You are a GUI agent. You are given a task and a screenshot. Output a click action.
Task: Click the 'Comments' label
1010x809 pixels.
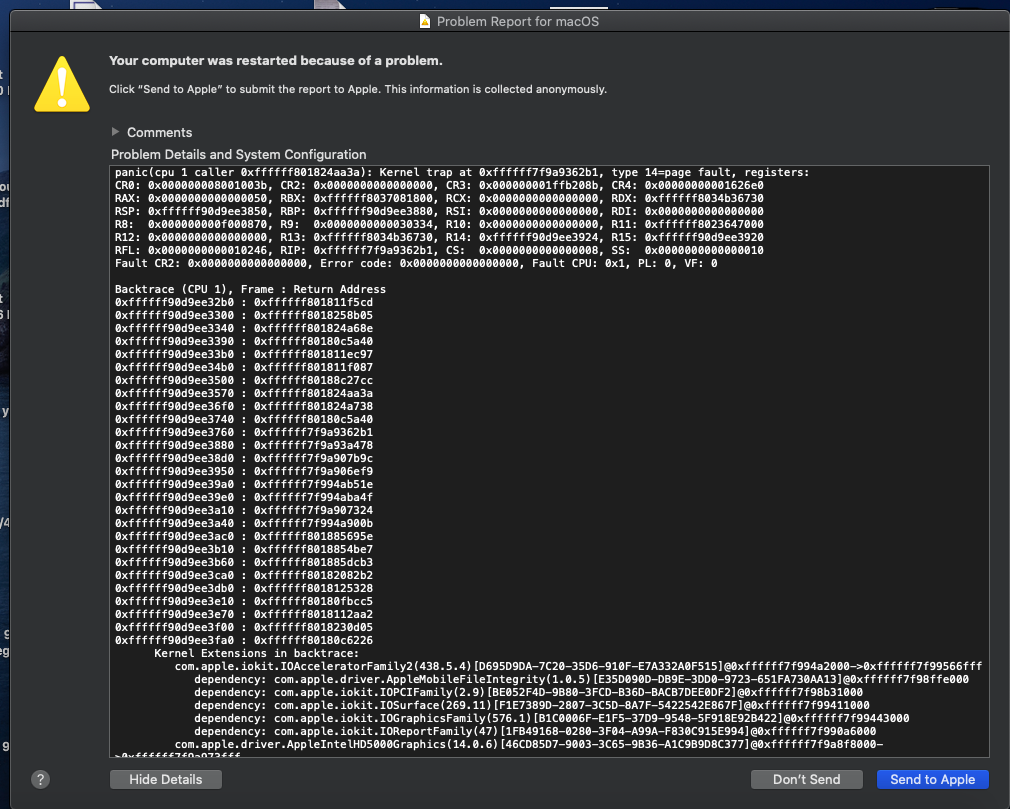click(x=160, y=132)
